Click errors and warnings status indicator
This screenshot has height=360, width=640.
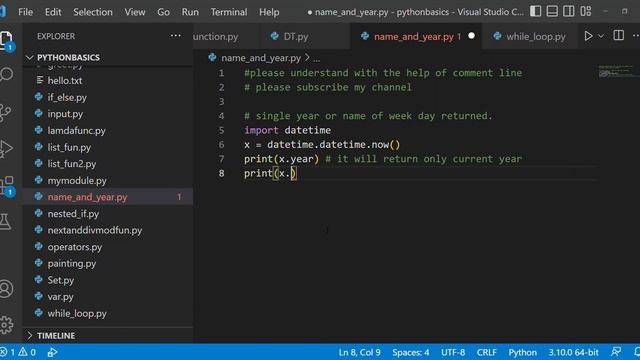[x=18, y=352]
